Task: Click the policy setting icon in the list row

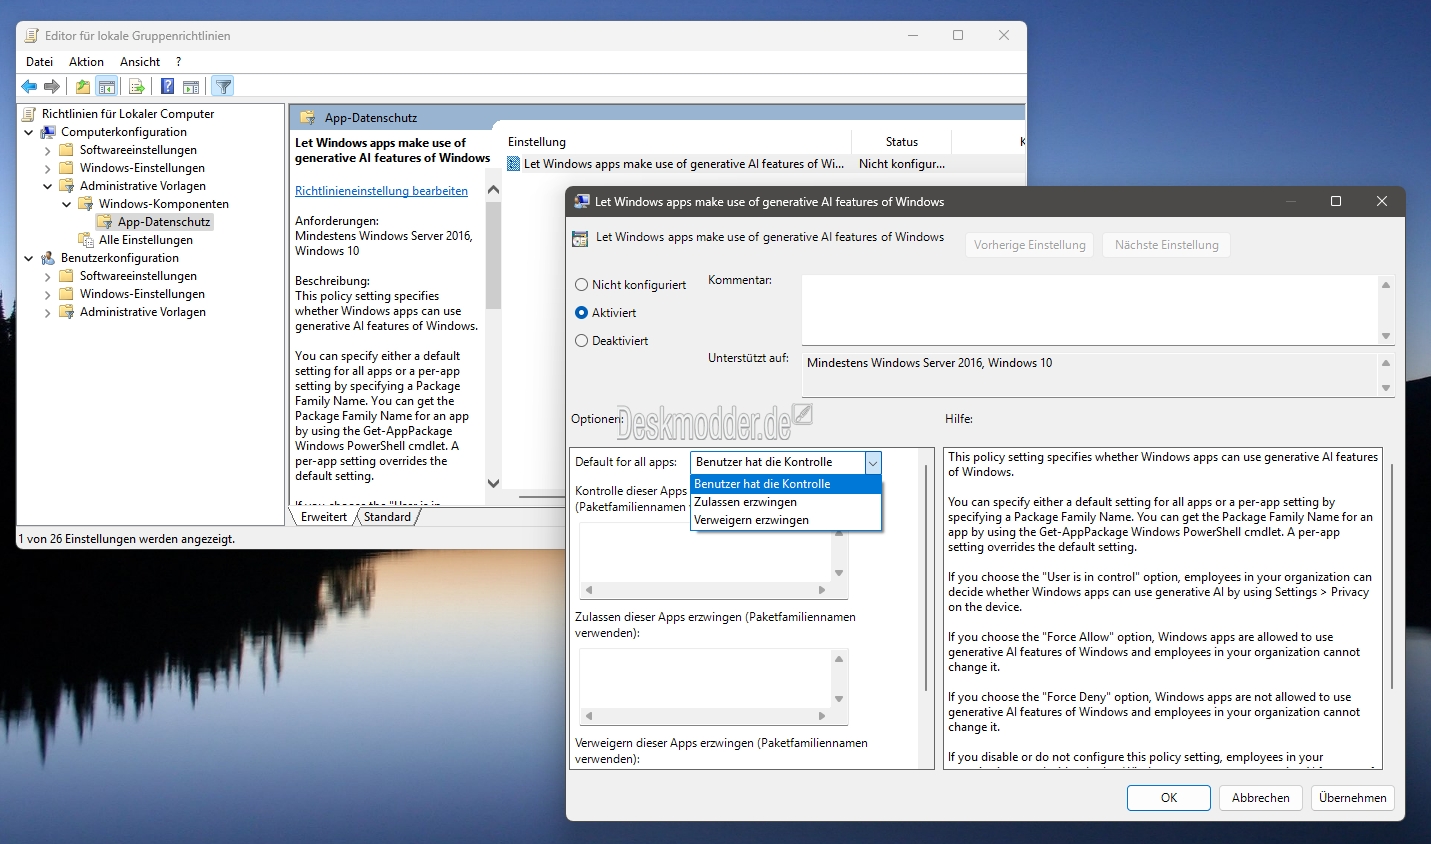Action: (514, 164)
